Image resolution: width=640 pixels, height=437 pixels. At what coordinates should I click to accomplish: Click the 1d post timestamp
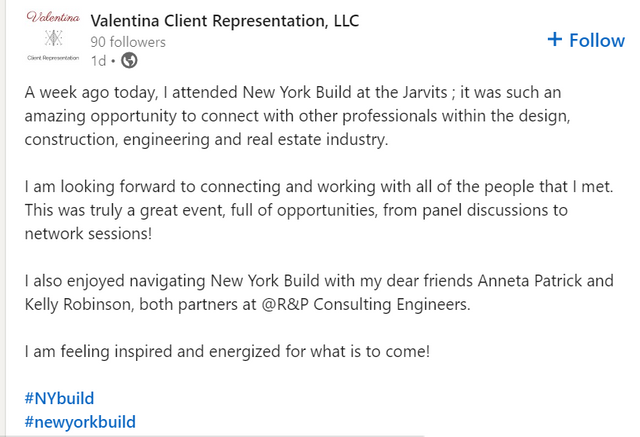click(x=98, y=61)
